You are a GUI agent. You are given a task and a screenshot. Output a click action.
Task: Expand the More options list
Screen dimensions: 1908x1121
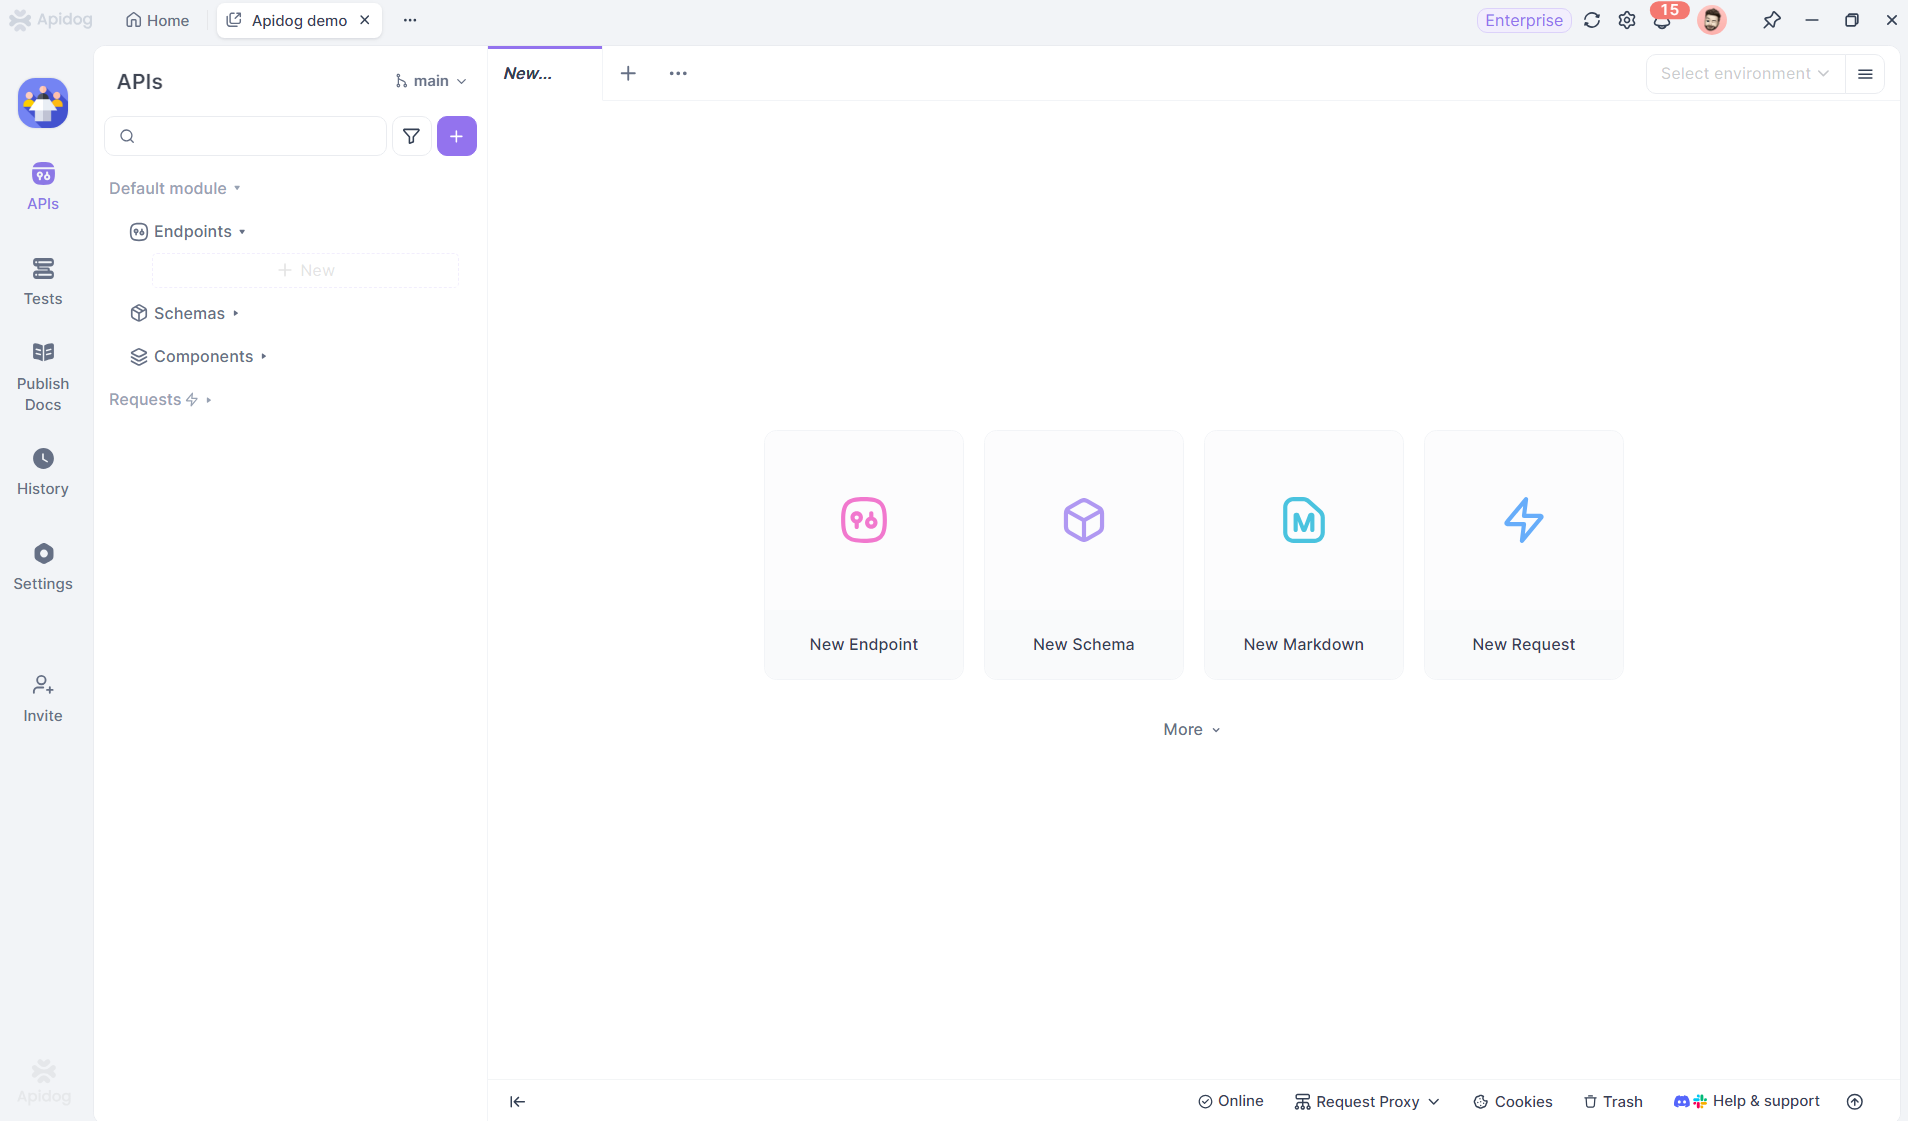(1191, 730)
